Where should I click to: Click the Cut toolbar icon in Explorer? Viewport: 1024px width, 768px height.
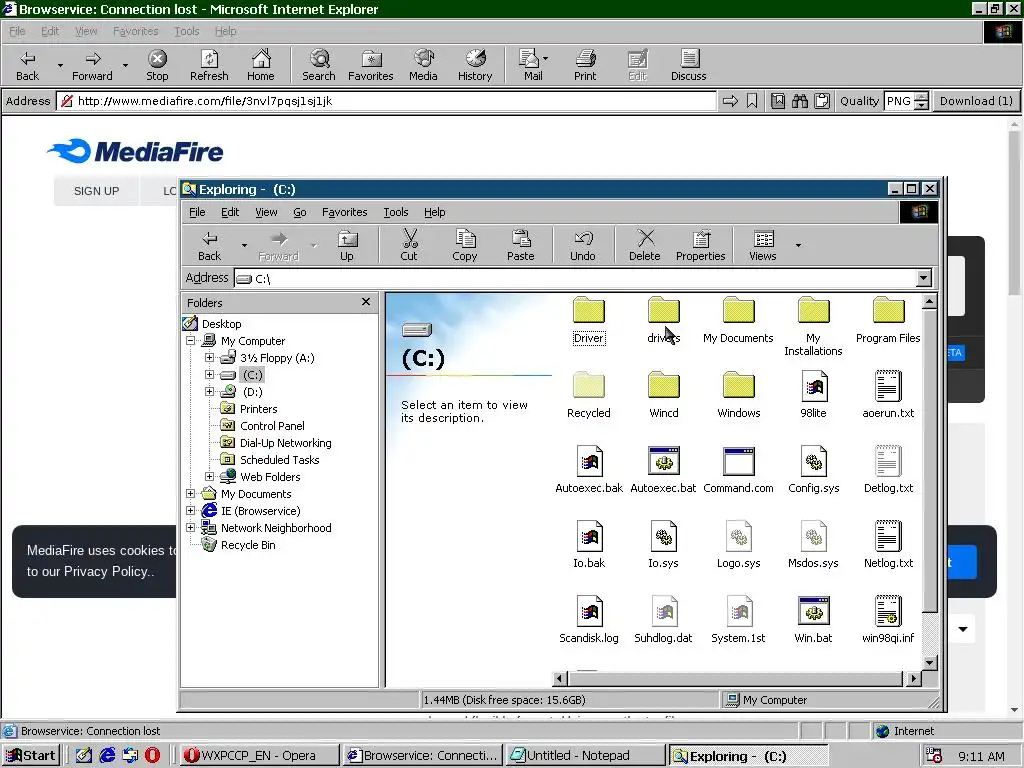(x=409, y=245)
